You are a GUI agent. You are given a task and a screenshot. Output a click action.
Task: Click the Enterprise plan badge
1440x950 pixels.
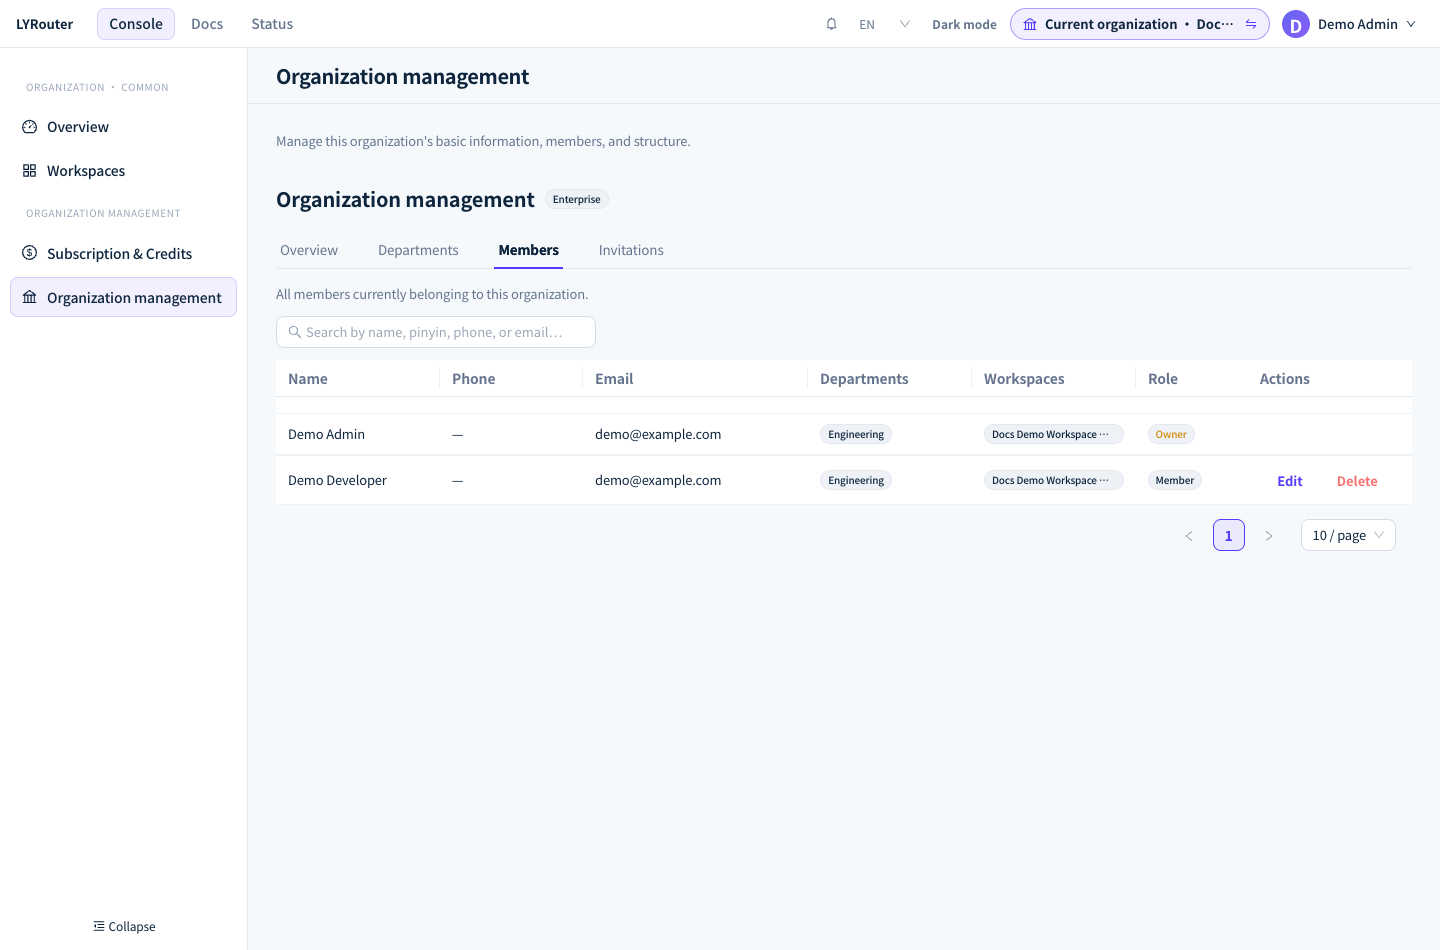click(x=577, y=199)
